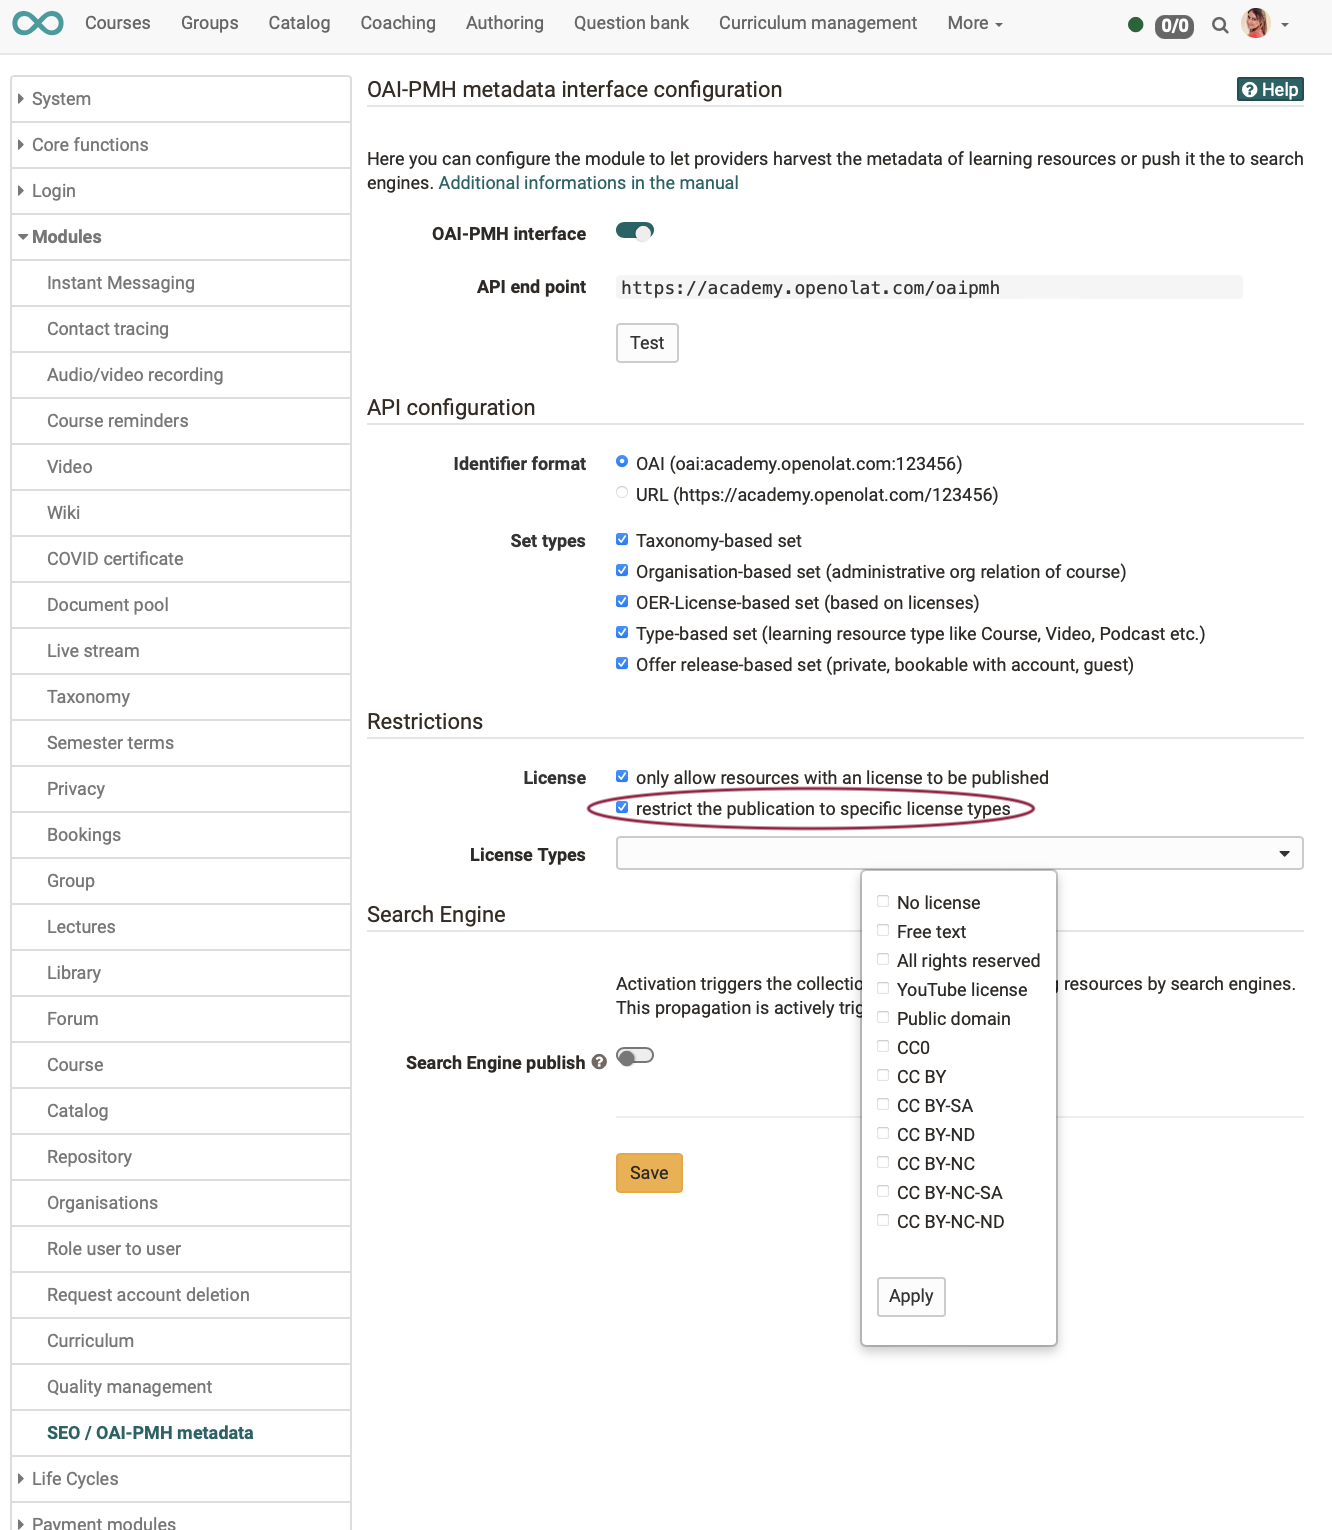
Task: Open the 0/0 instant messaging badge
Action: click(1173, 27)
